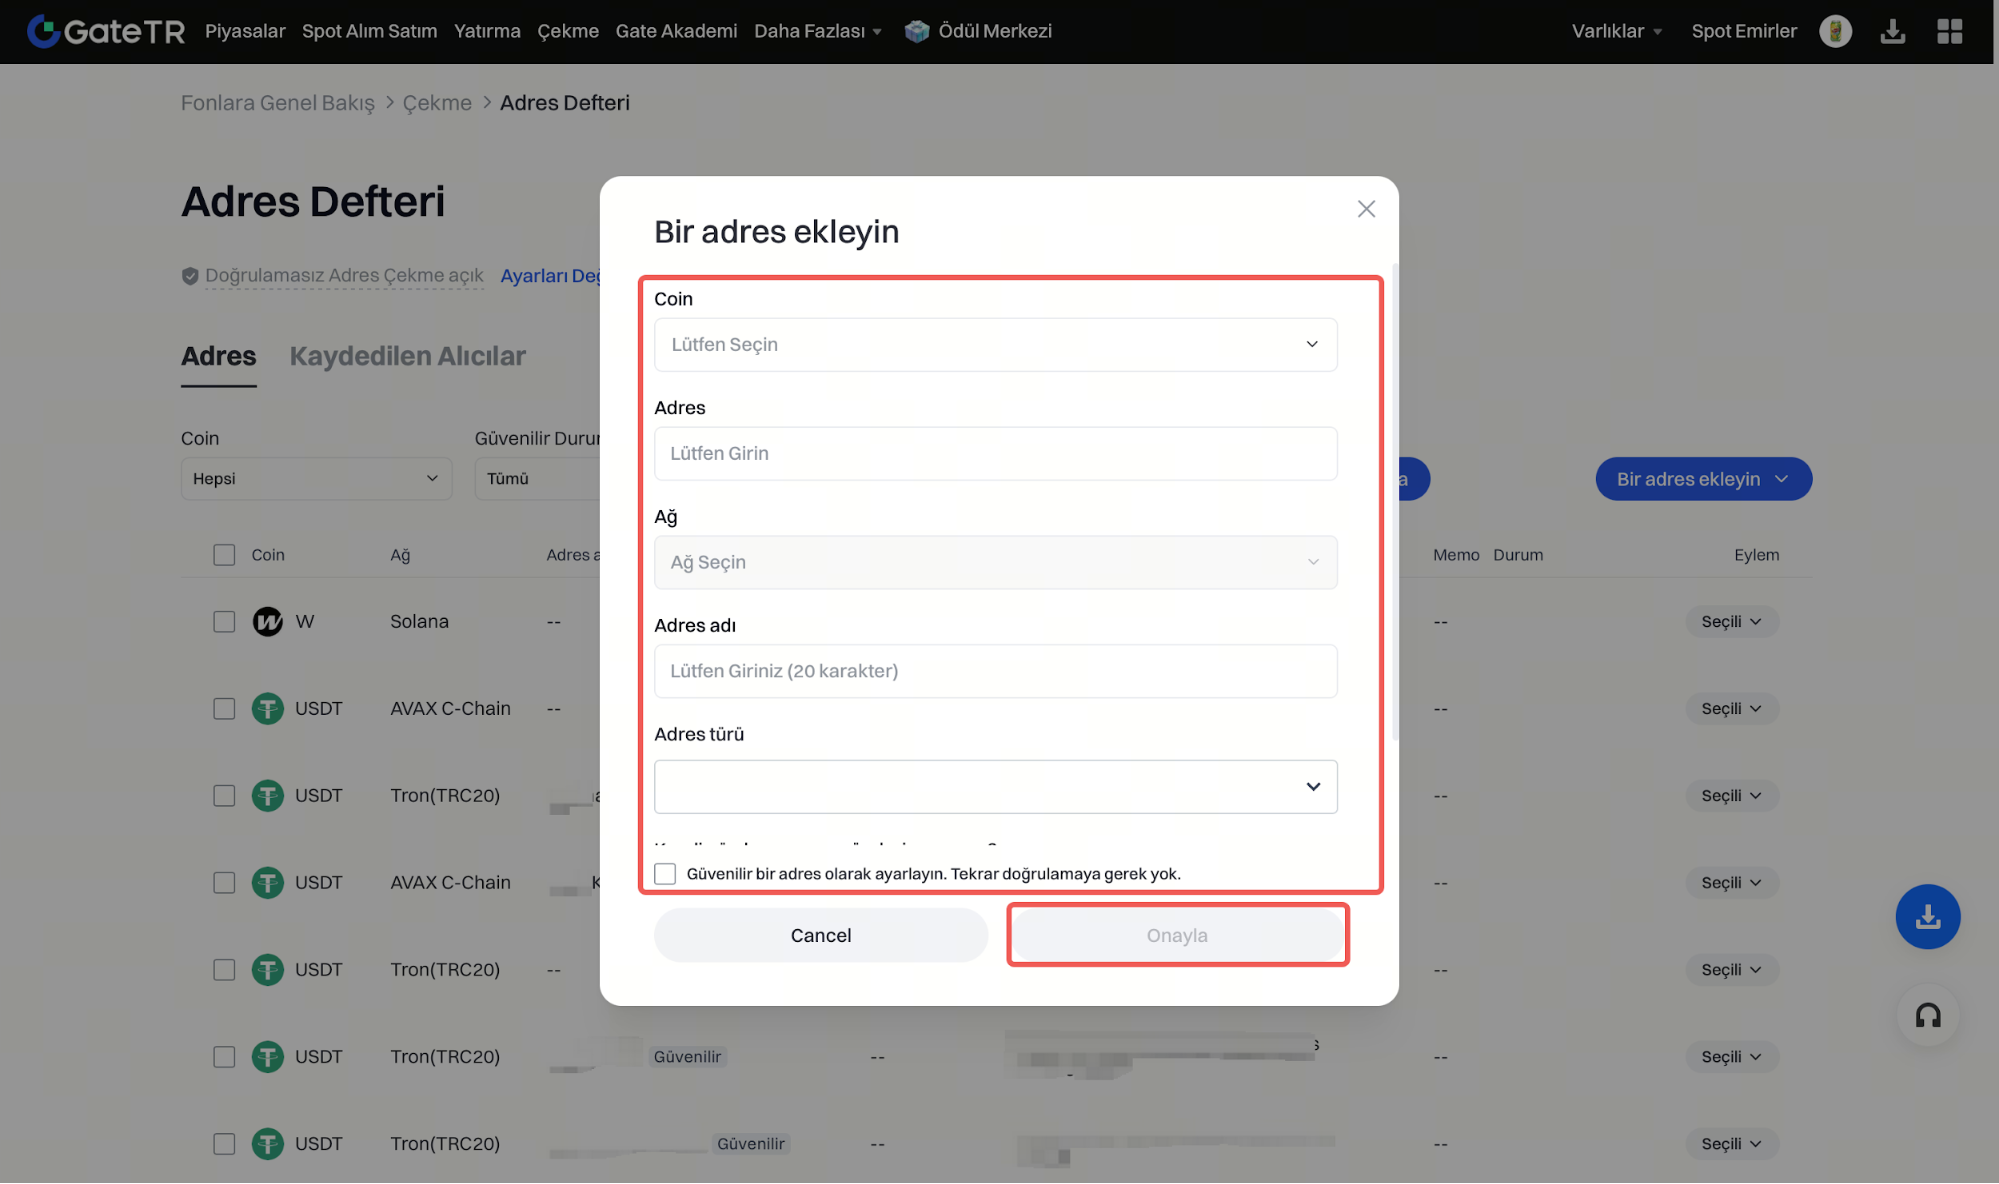The image size is (1999, 1184).
Task: Click the Cancel button
Action: (x=820, y=935)
